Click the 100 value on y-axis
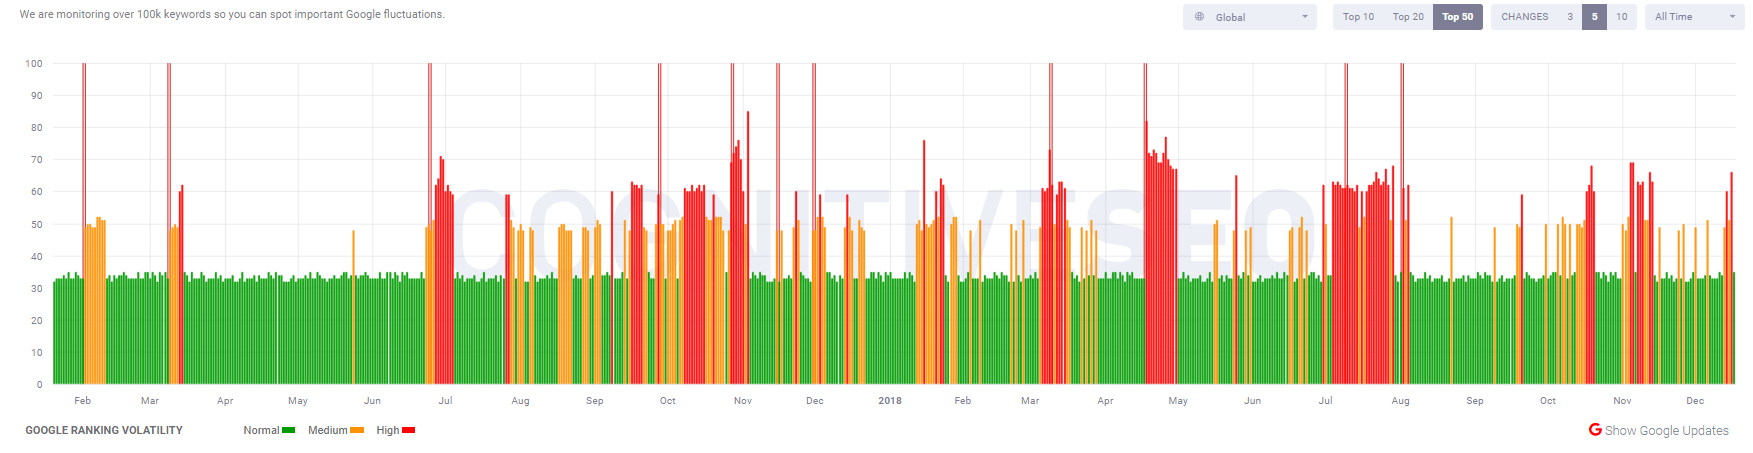Screen dimensions: 1753x453 [x=34, y=63]
